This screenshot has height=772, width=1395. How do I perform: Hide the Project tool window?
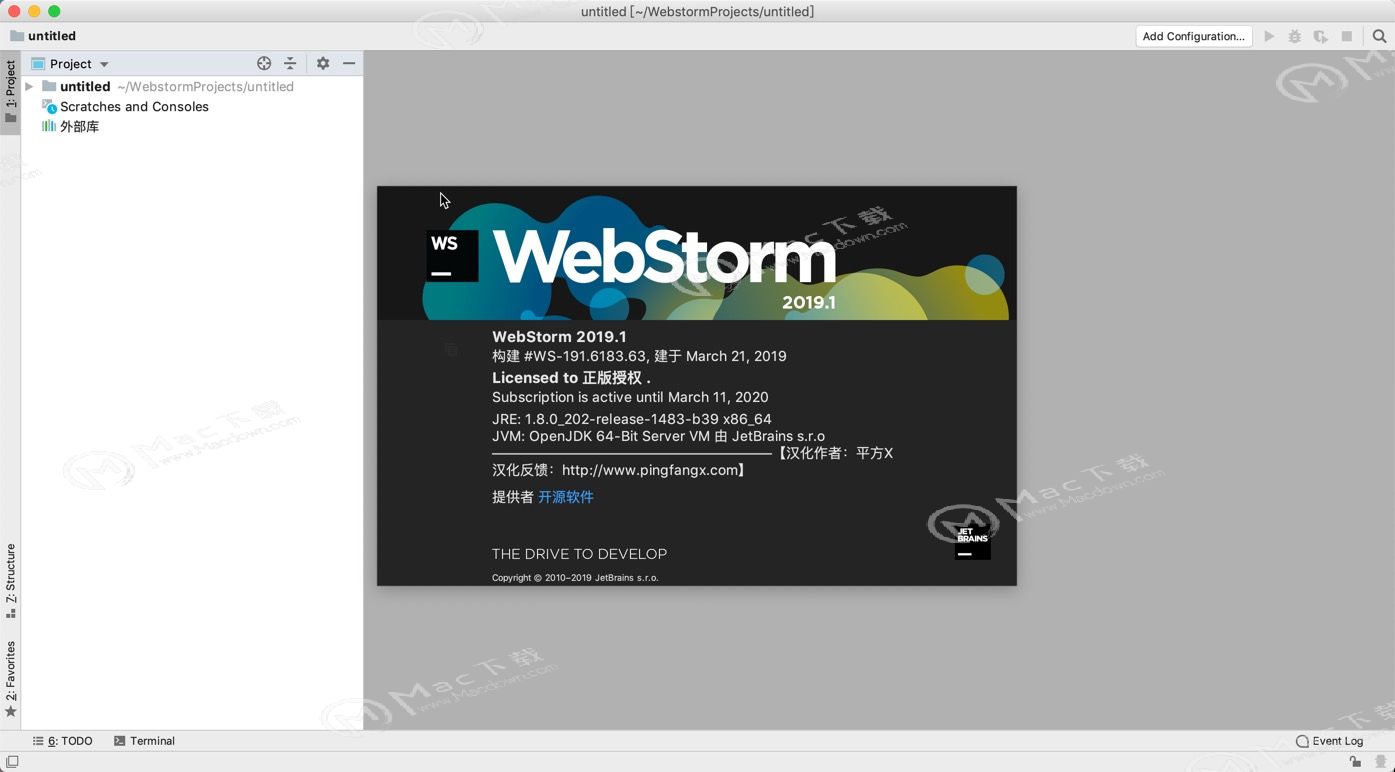click(349, 63)
